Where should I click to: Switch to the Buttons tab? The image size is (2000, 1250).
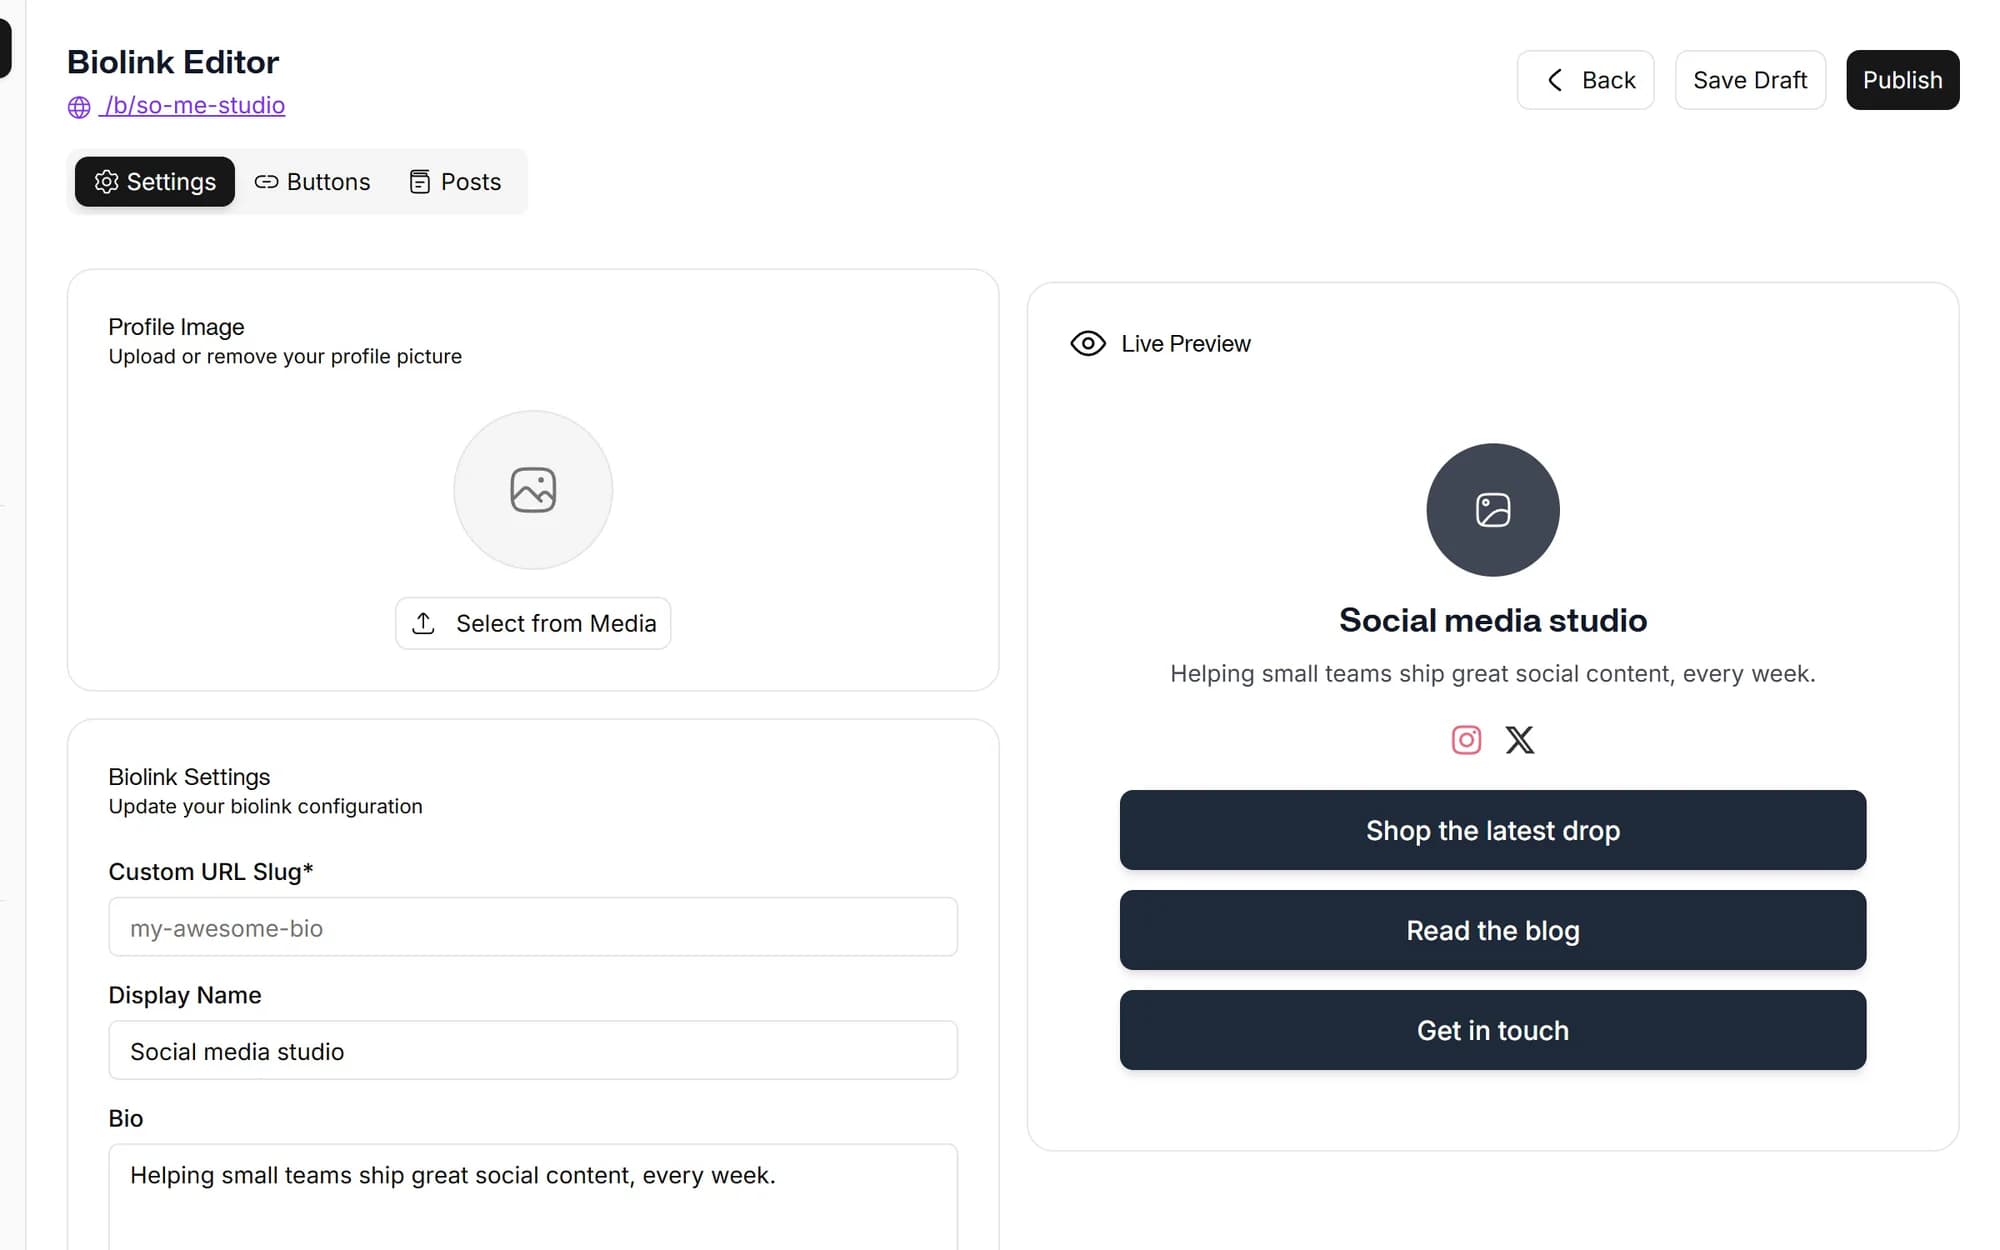tap(312, 182)
